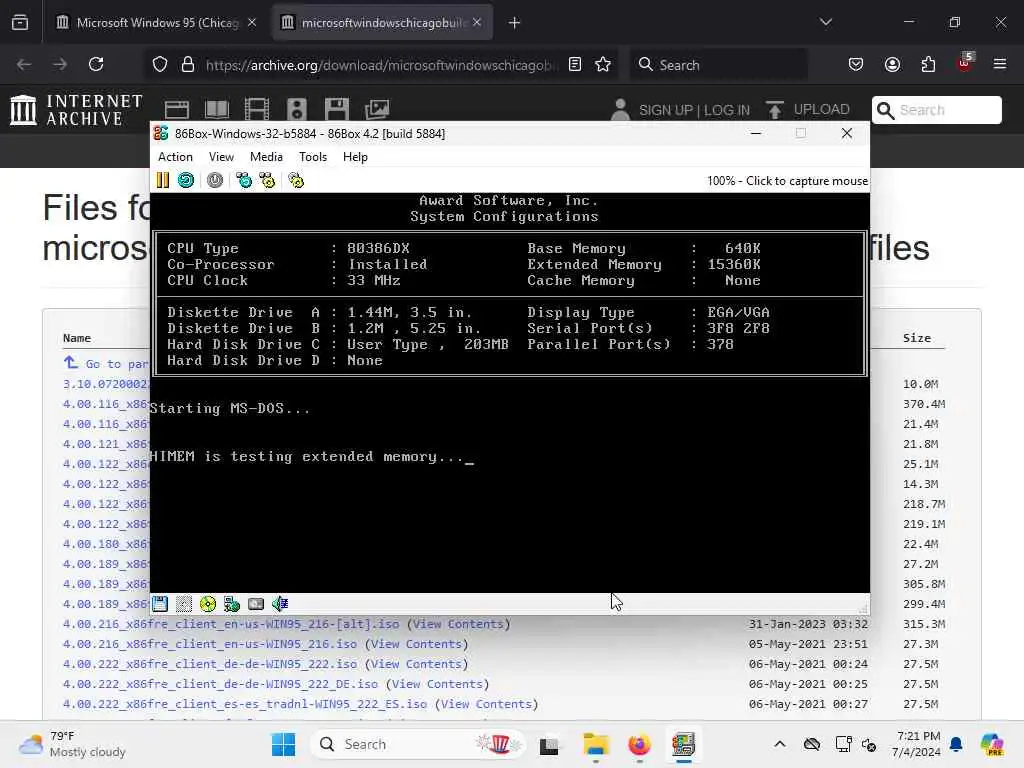
Task: Open Firefox account icon
Action: (x=892, y=64)
